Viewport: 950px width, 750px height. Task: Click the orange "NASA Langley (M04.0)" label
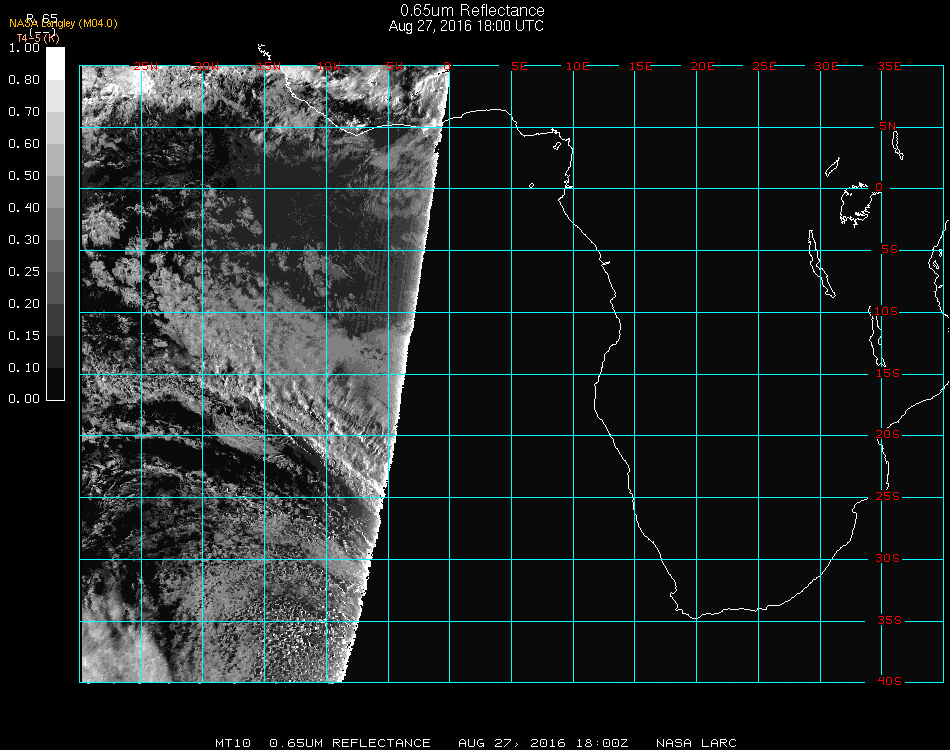[x=63, y=24]
